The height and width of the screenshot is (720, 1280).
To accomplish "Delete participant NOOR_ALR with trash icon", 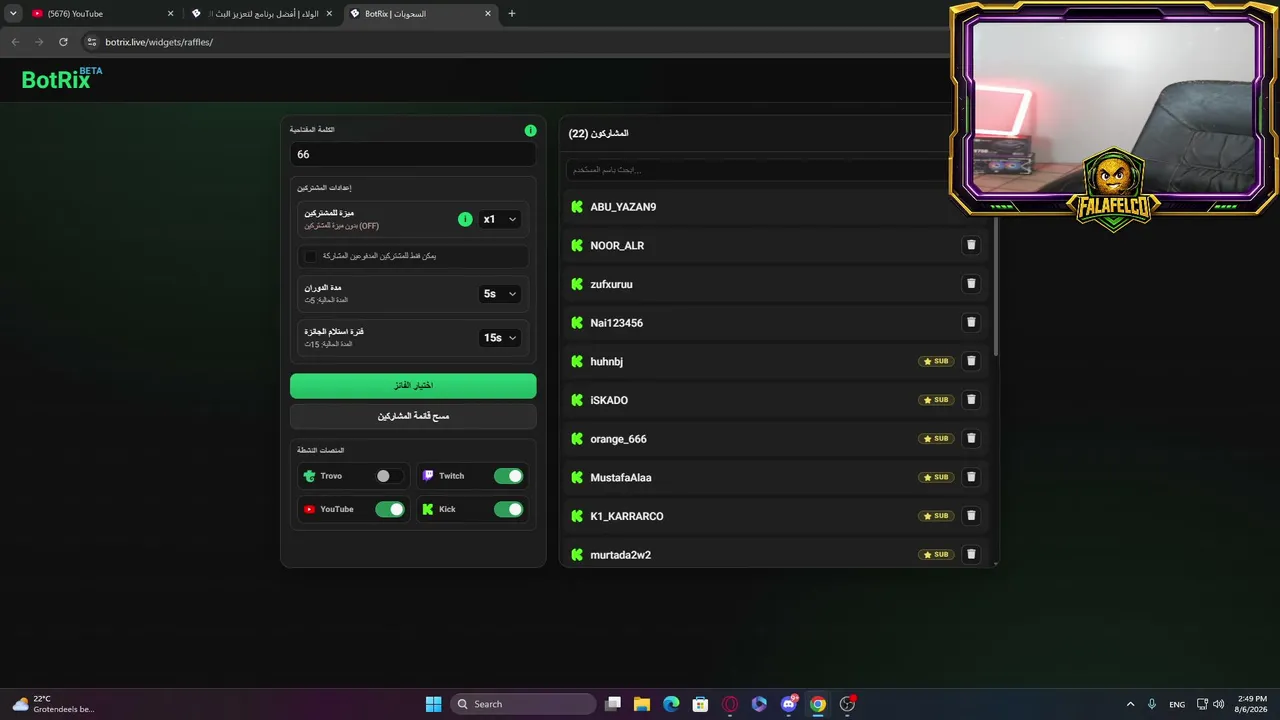I will 970,245.
